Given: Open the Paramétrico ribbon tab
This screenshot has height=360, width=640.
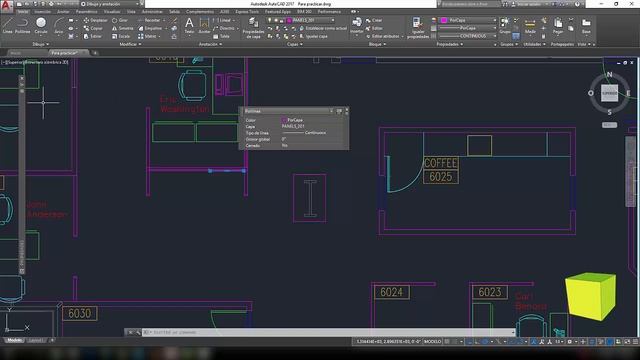Looking at the screenshot, I should (x=87, y=11).
